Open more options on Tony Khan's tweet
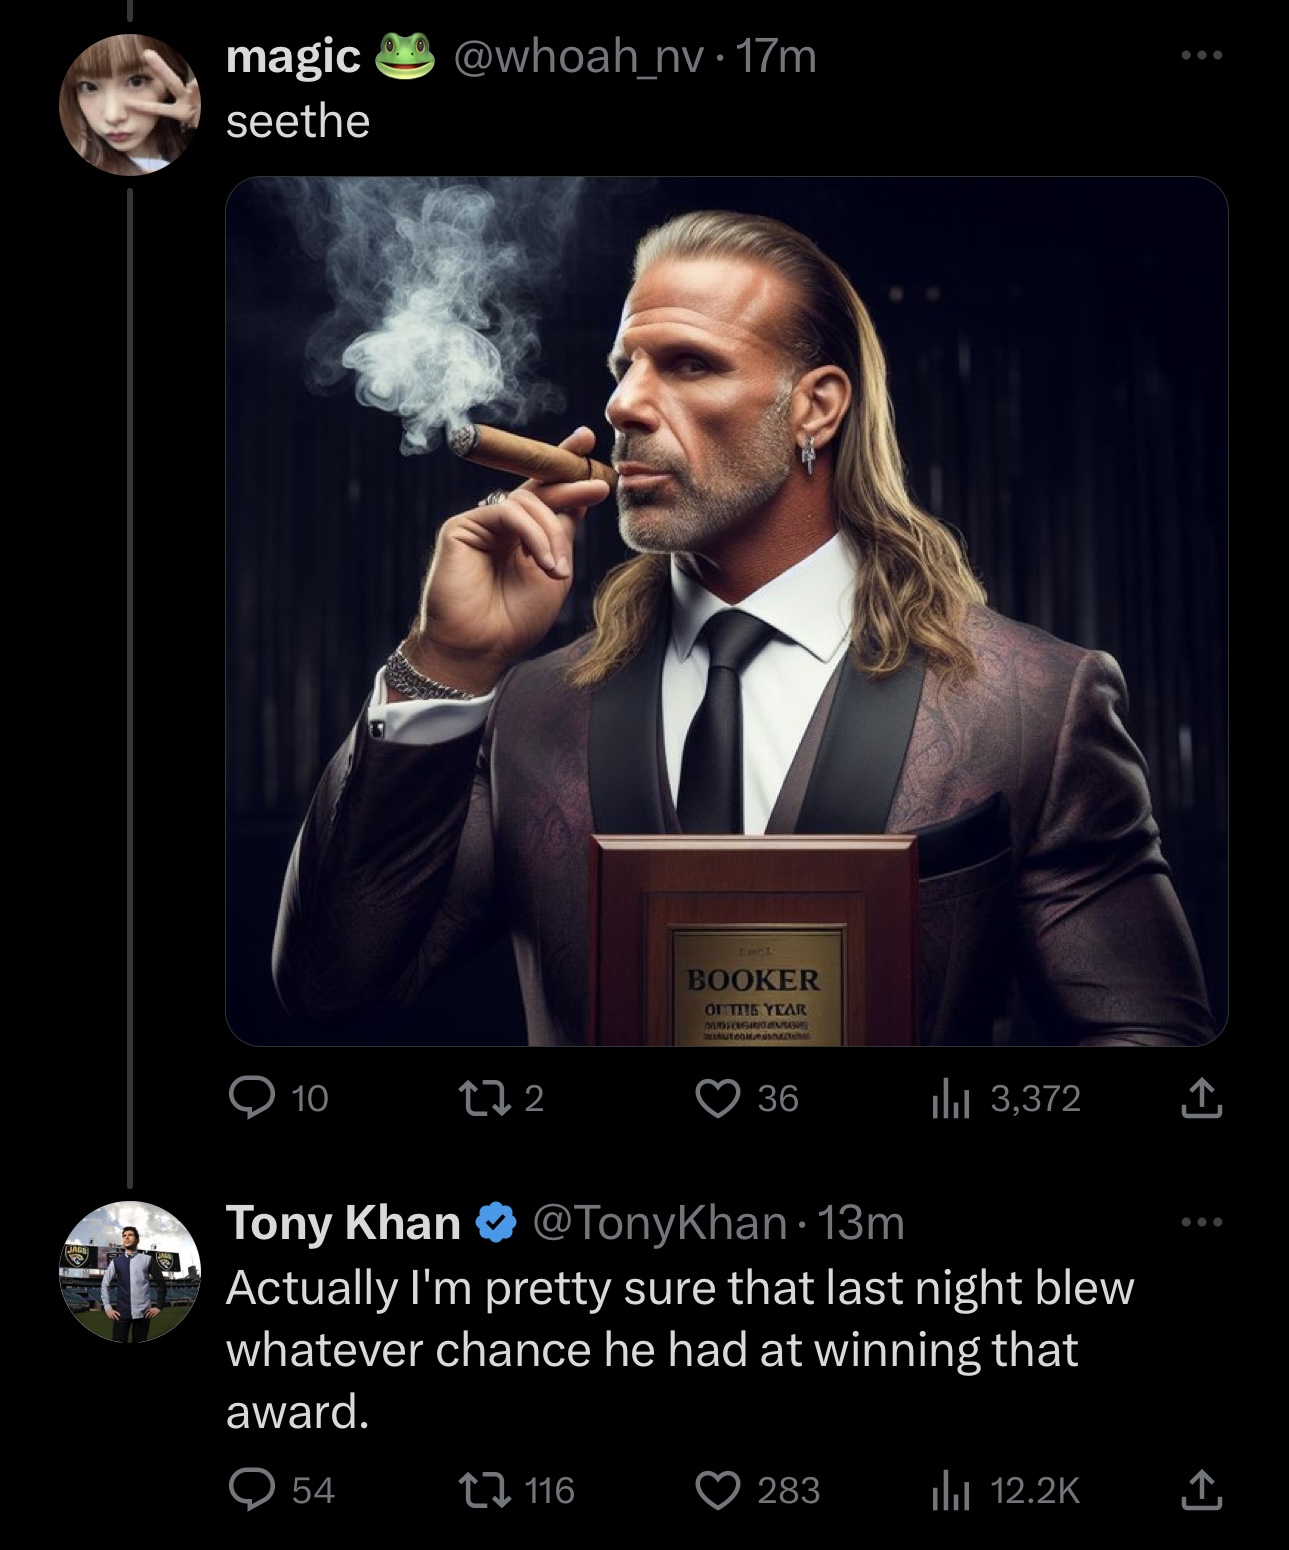This screenshot has width=1289, height=1550. 1200,1222
